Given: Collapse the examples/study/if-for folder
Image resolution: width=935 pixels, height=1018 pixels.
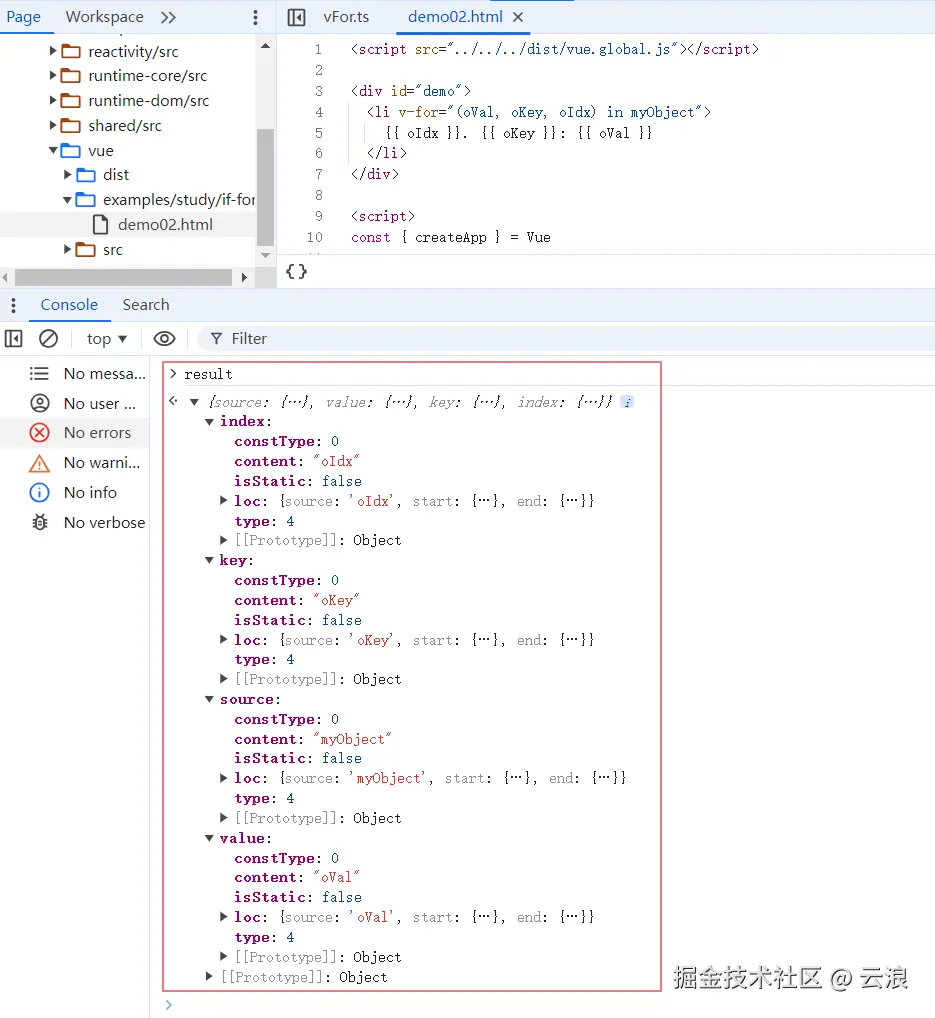Looking at the screenshot, I should click(68, 200).
